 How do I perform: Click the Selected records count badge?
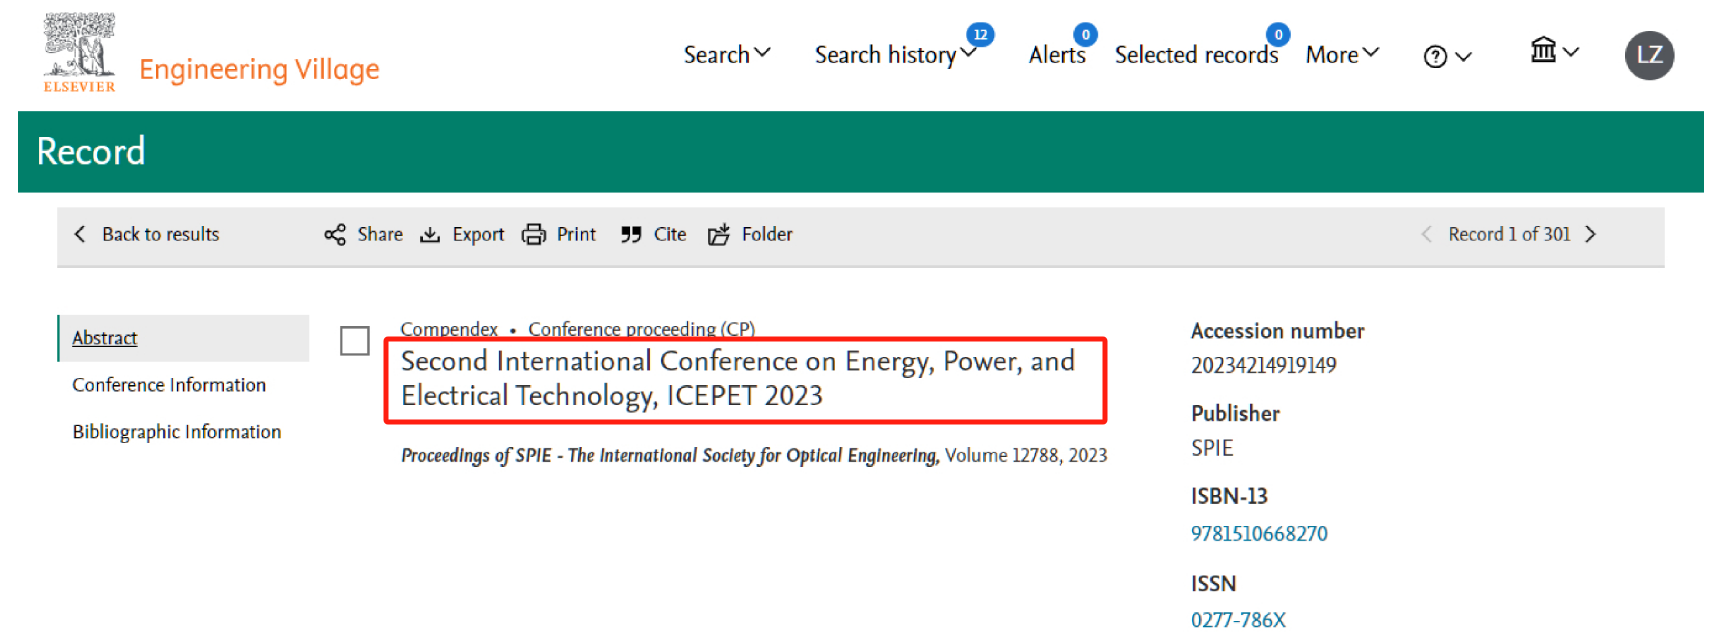tap(1278, 34)
